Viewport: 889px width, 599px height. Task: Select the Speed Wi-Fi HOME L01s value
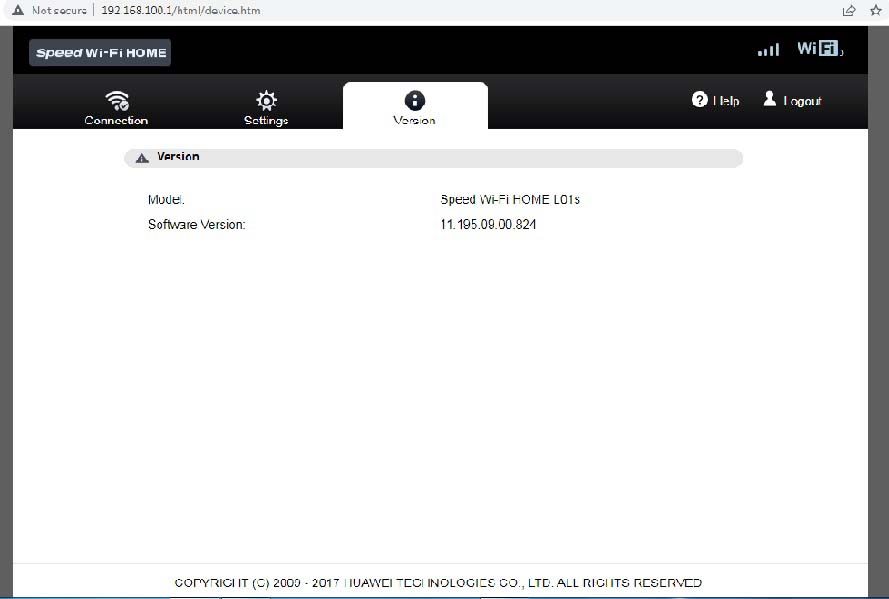[510, 199]
